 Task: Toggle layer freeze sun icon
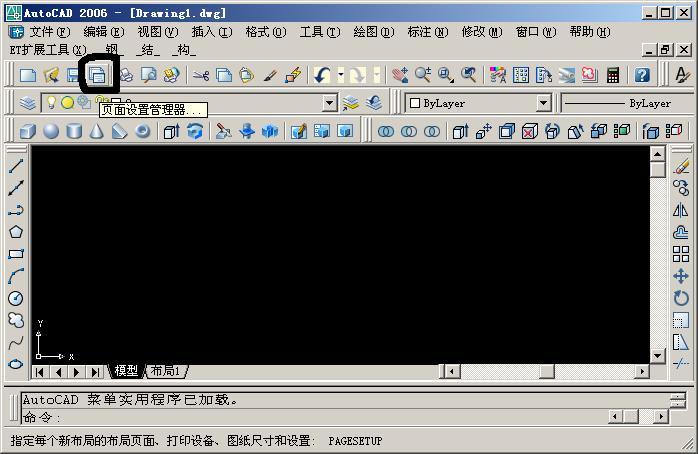pyautogui.click(x=67, y=103)
